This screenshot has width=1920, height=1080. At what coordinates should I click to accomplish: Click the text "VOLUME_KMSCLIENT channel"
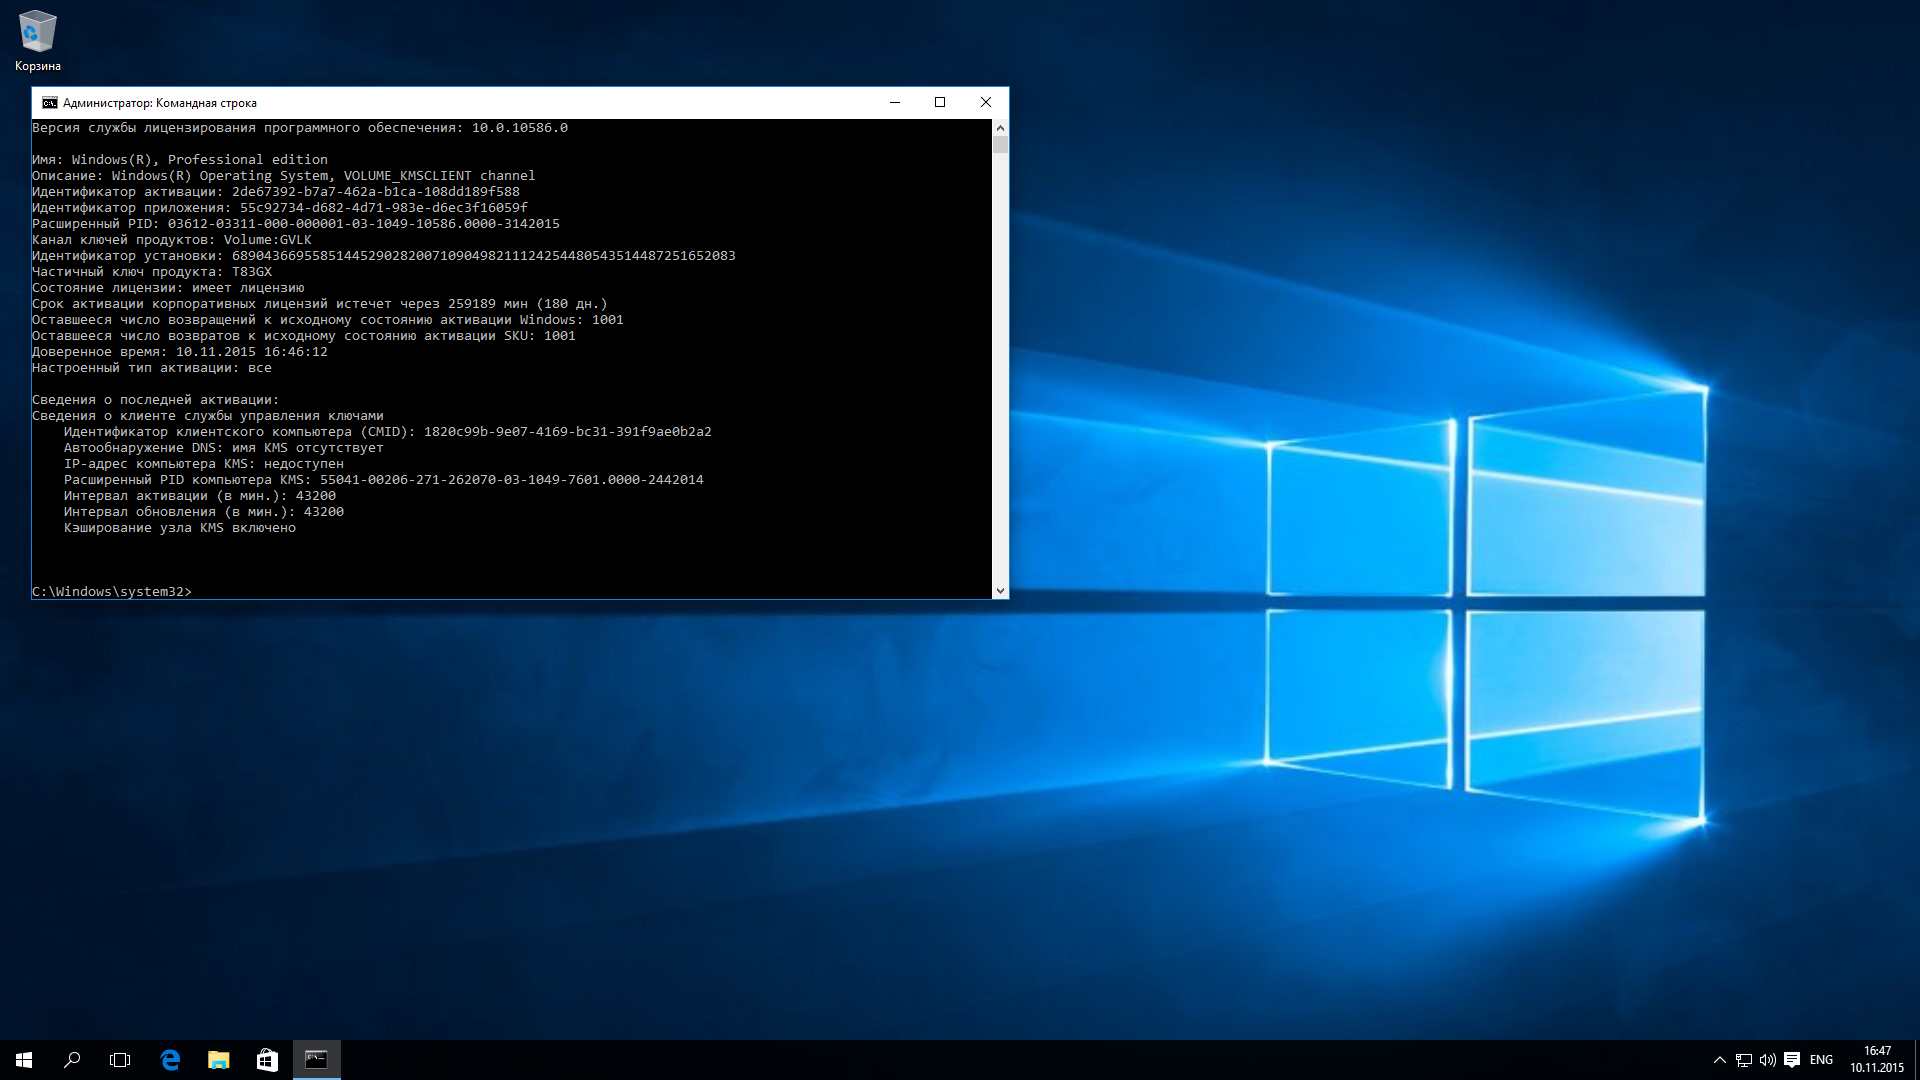[440, 176]
